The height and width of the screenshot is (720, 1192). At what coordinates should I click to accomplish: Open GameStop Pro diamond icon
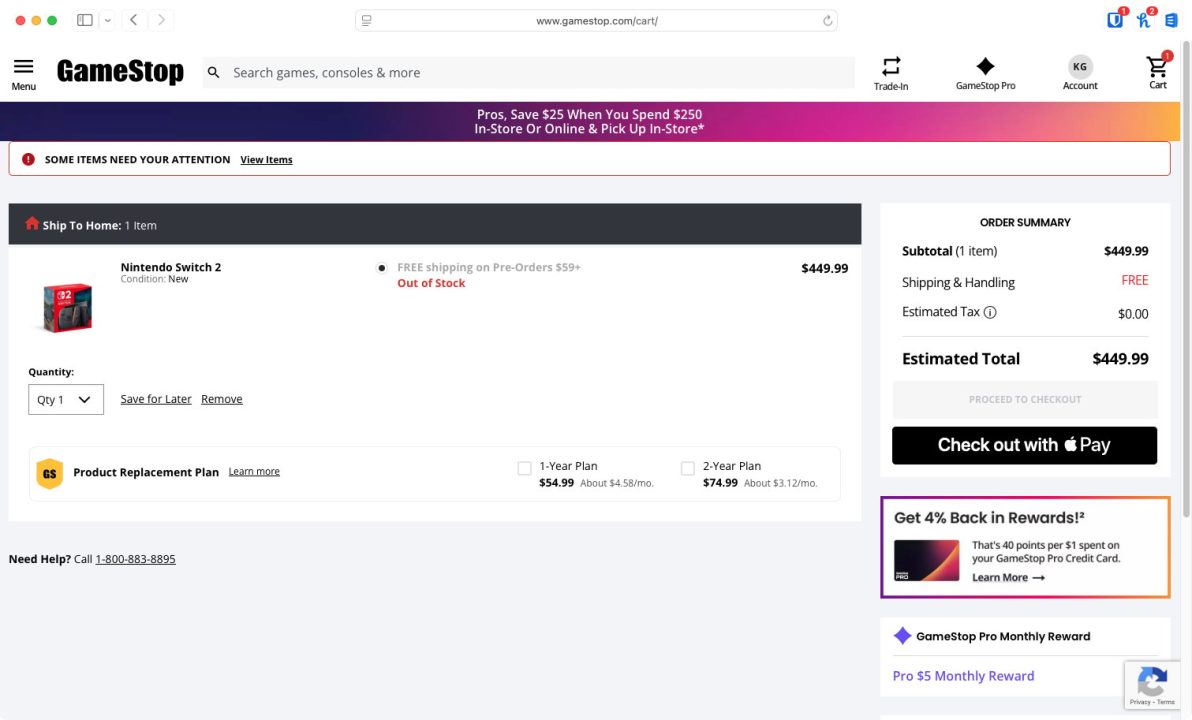click(984, 64)
